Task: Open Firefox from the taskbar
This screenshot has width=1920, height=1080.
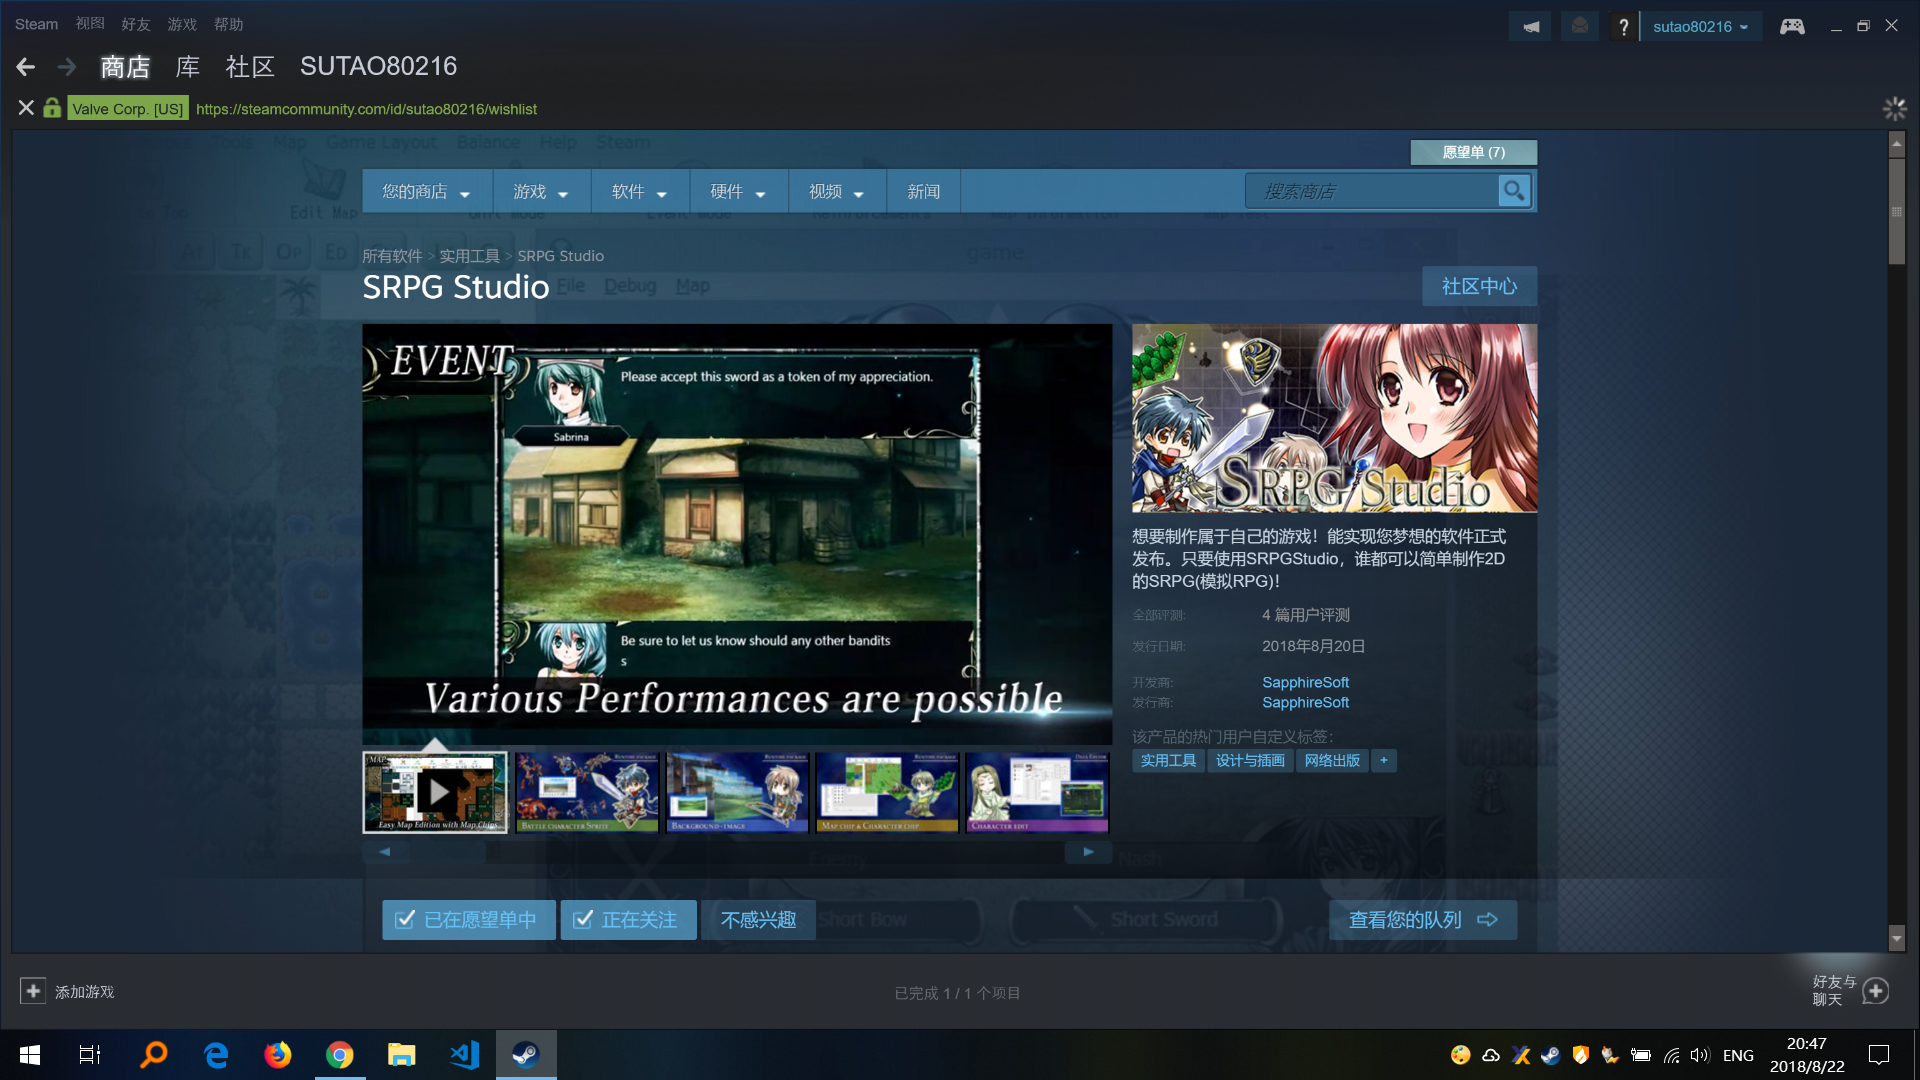Action: point(278,1055)
